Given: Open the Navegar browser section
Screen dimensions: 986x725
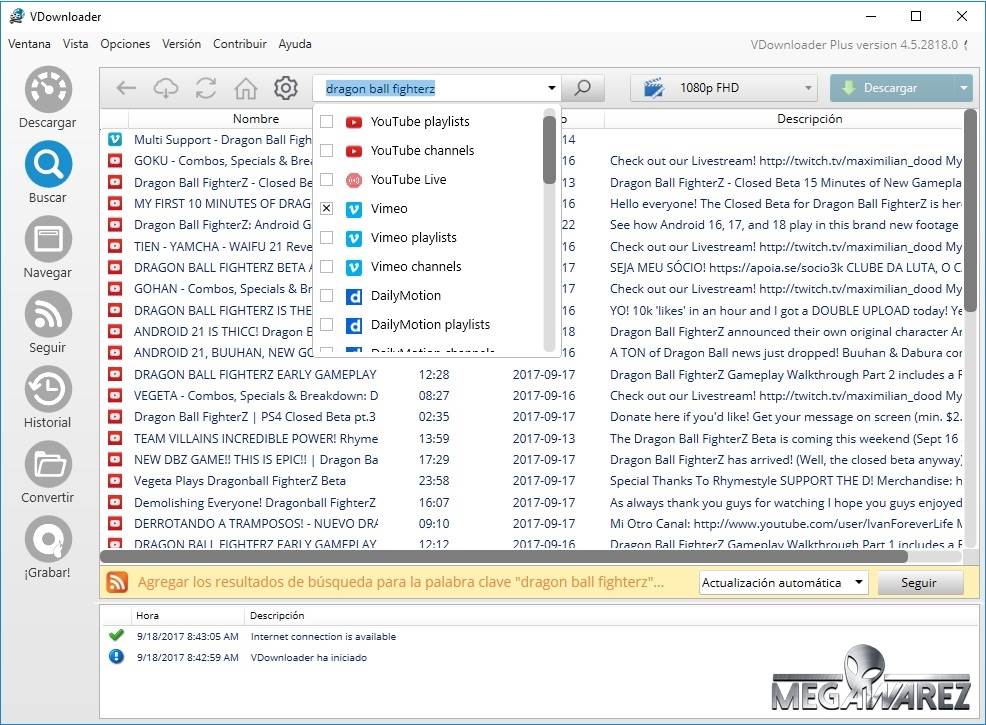Looking at the screenshot, I should [x=48, y=247].
